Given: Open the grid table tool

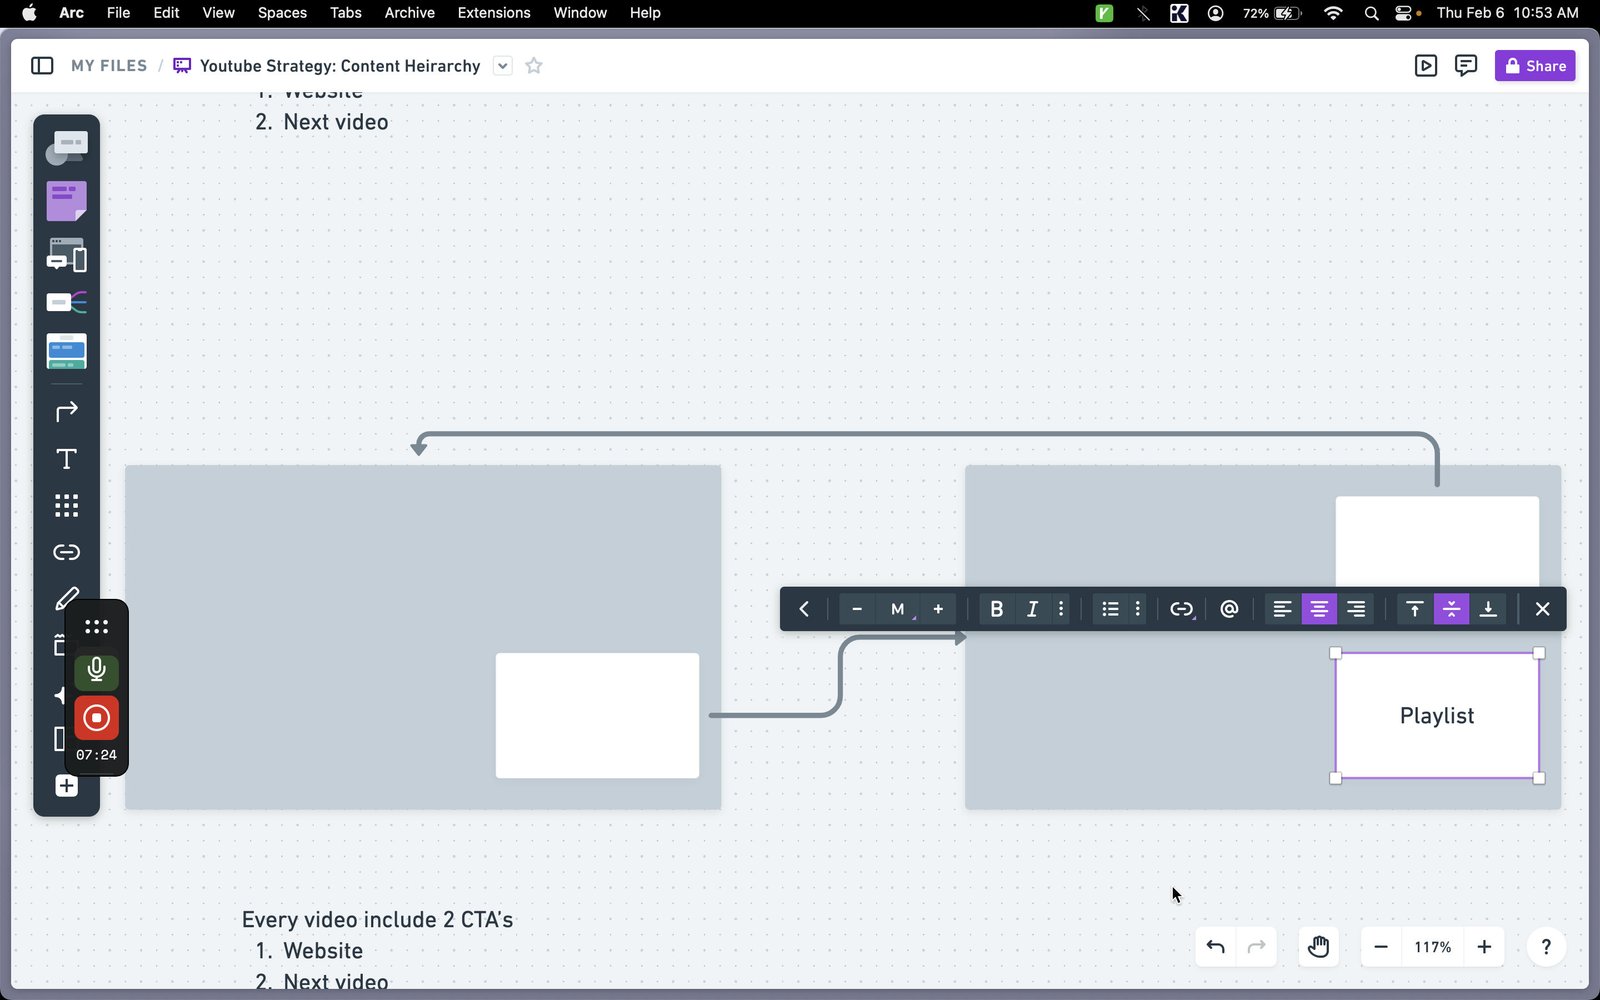Looking at the screenshot, I should [67, 506].
